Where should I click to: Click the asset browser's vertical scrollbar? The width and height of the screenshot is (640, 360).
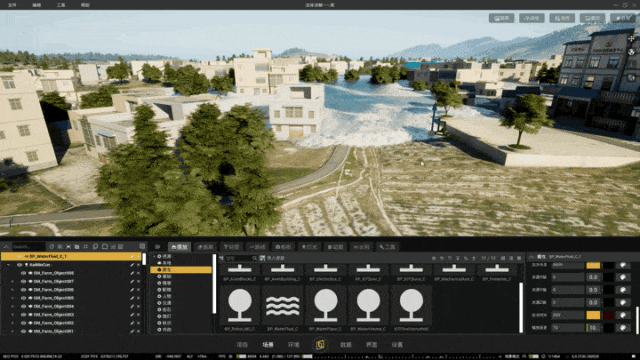pyautogui.click(x=521, y=307)
